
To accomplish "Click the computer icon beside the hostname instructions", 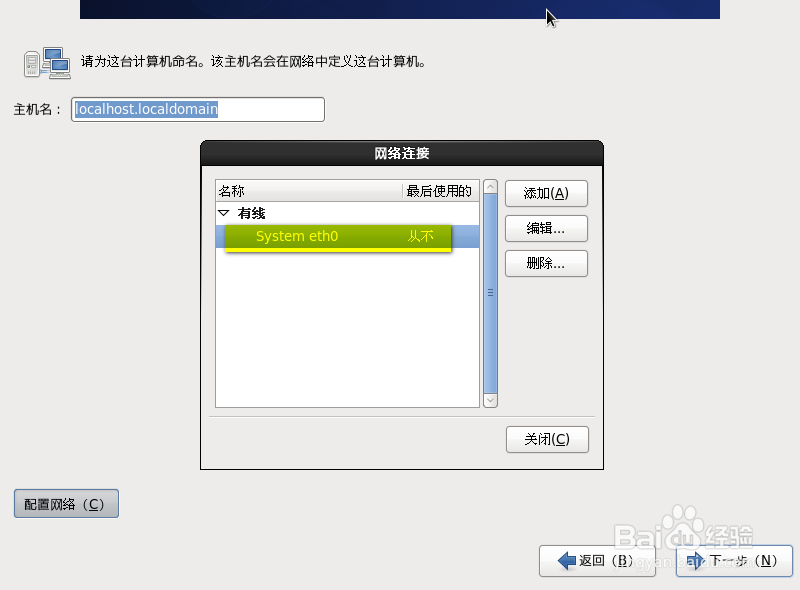I will 46,63.
